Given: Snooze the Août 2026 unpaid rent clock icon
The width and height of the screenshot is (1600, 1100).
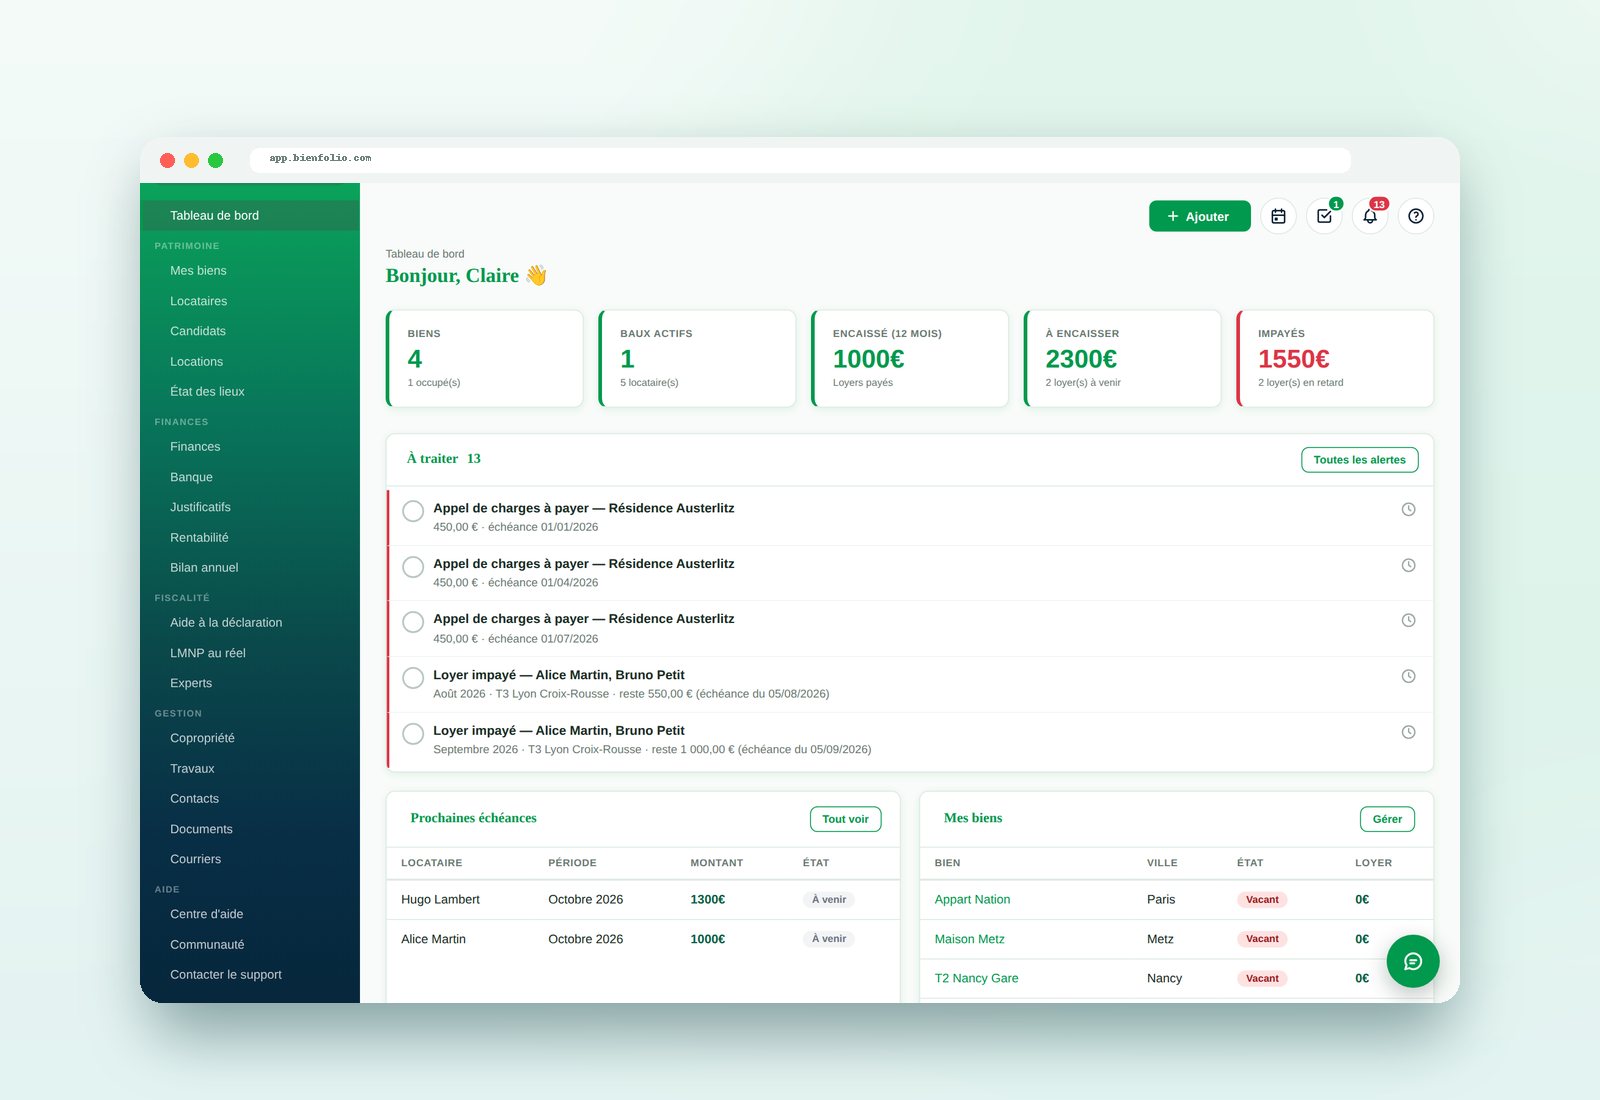Looking at the screenshot, I should click(1408, 677).
